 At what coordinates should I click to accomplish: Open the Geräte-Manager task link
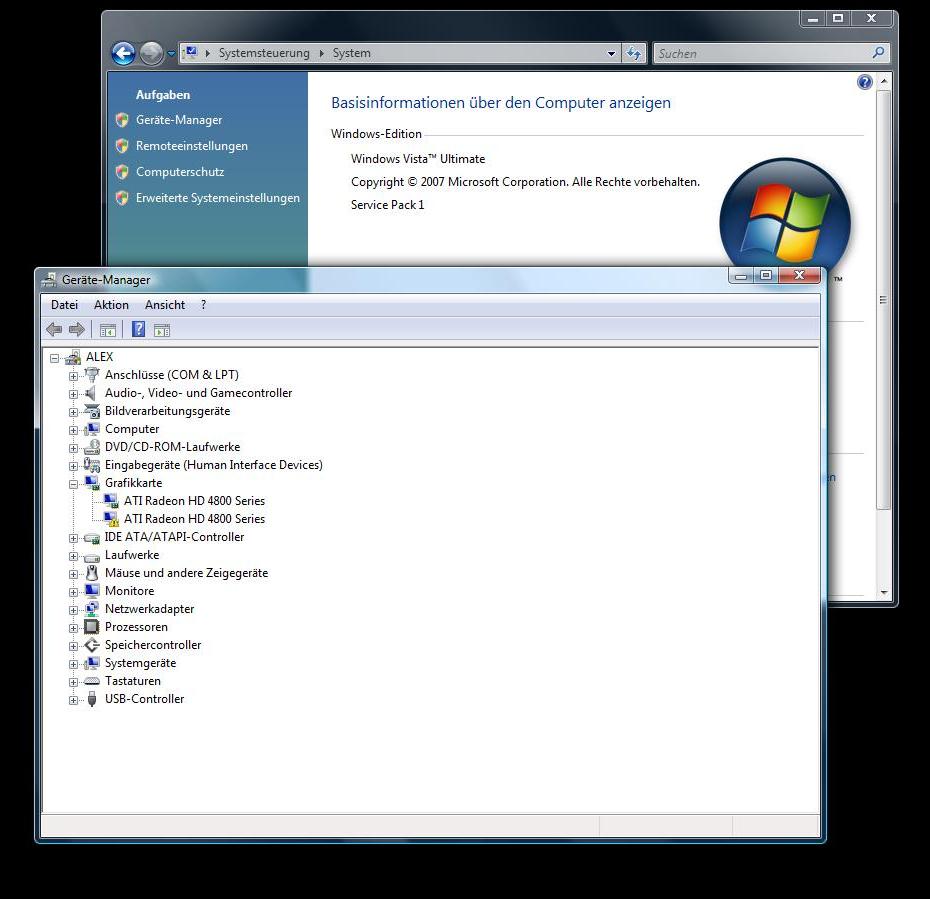coord(179,120)
